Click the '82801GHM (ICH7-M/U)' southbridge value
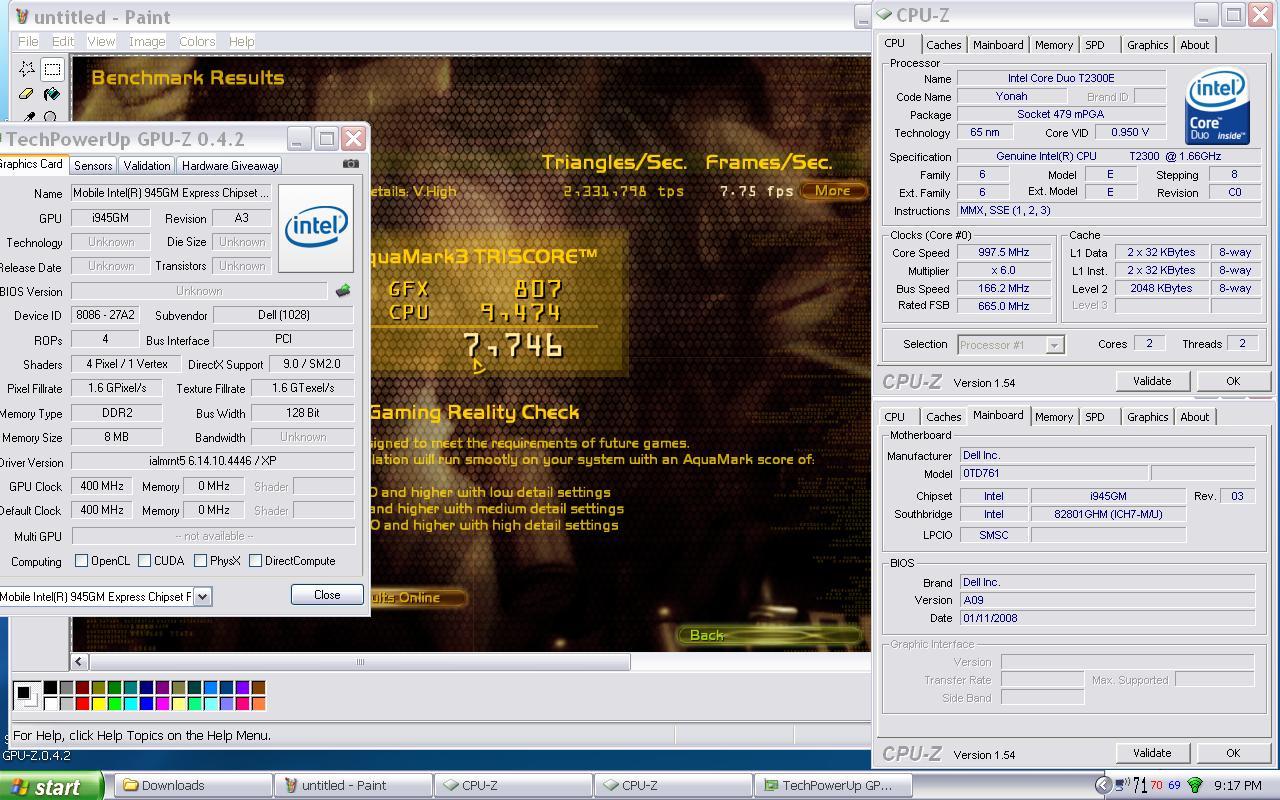This screenshot has width=1280, height=800. click(1107, 514)
